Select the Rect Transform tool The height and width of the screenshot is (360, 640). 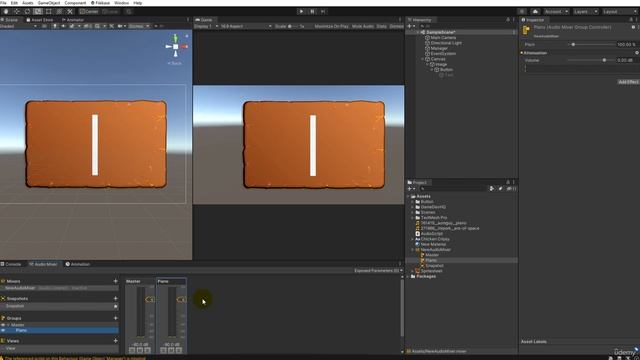click(x=49, y=11)
